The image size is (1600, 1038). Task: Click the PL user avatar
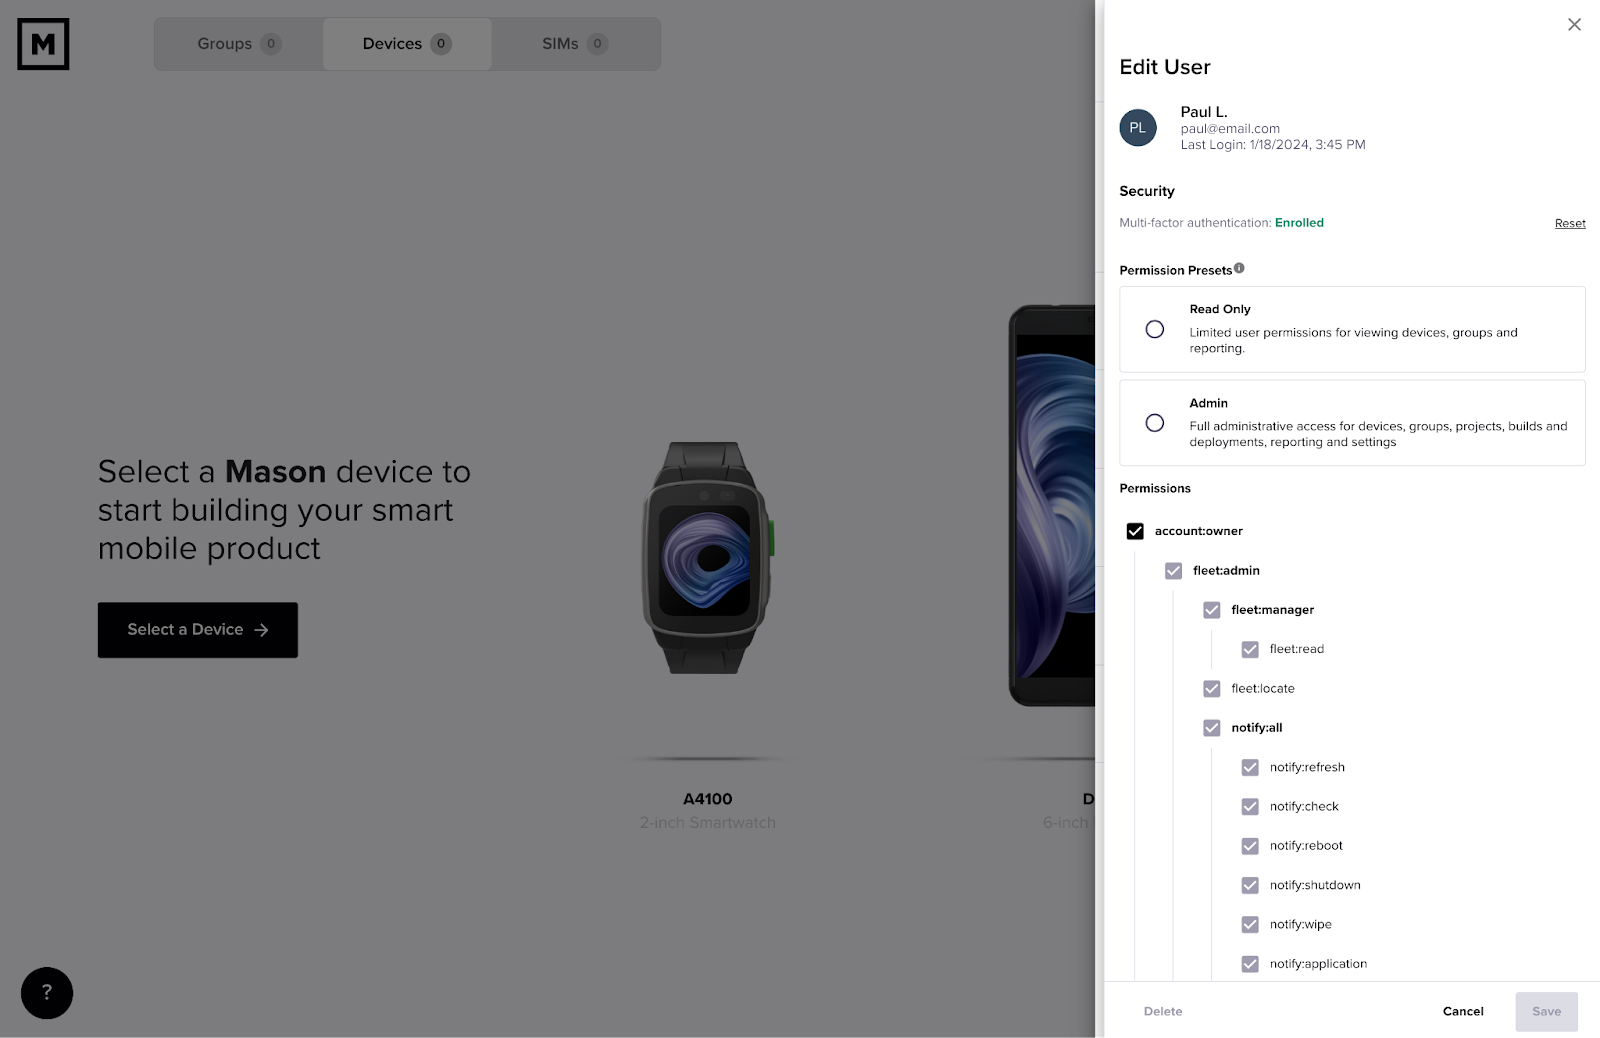[1138, 128]
